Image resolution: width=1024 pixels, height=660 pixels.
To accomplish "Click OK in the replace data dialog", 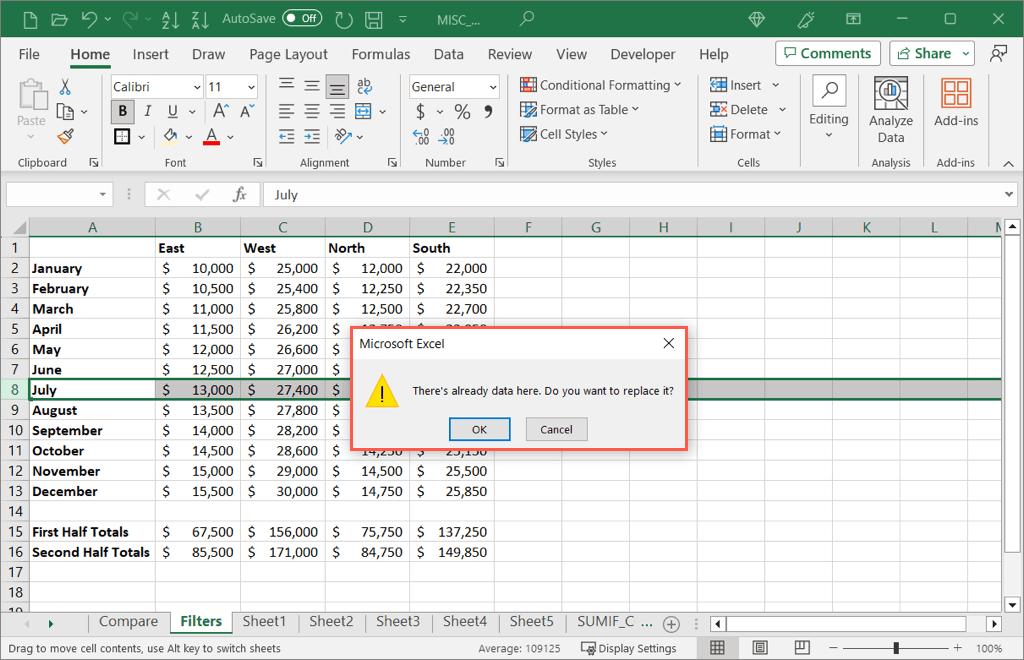I will tap(479, 429).
